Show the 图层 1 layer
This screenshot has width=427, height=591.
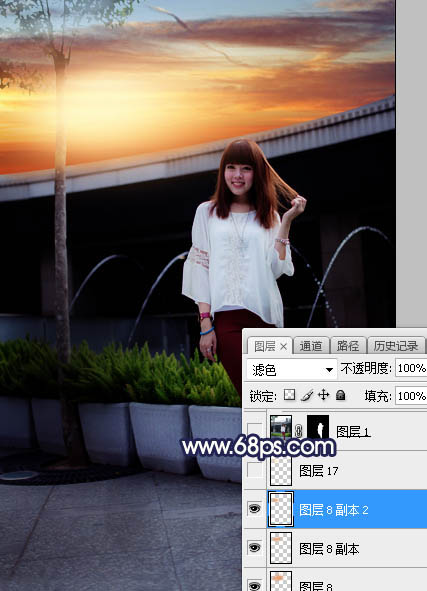[255, 430]
